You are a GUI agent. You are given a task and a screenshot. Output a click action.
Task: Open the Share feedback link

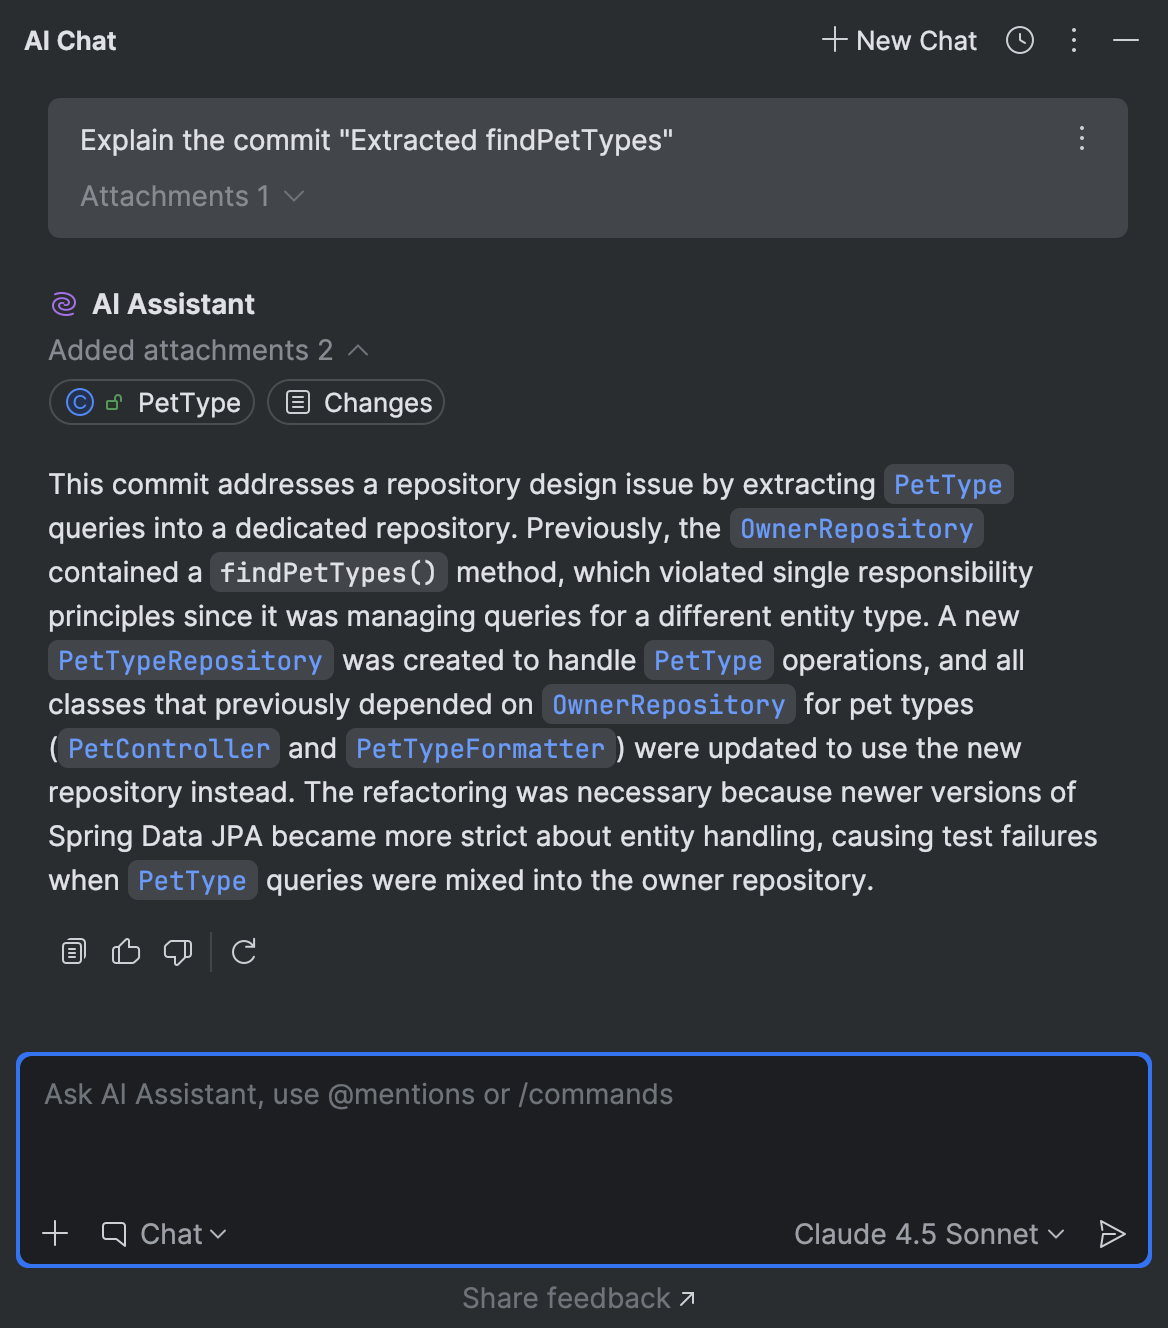(579, 1297)
